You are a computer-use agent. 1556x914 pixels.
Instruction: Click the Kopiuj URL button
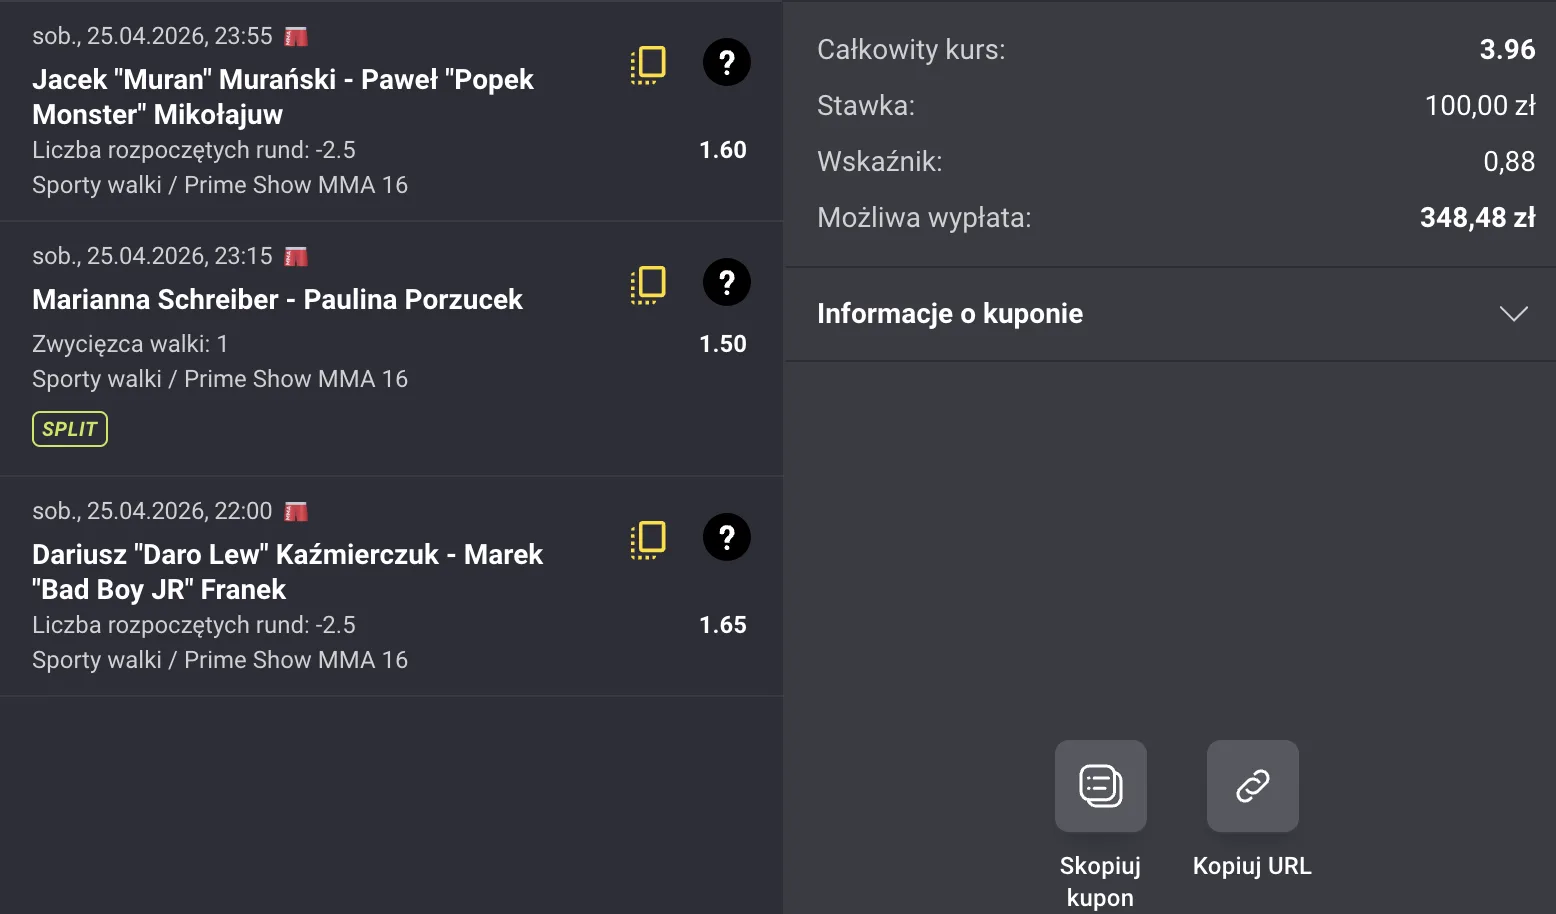(1252, 810)
